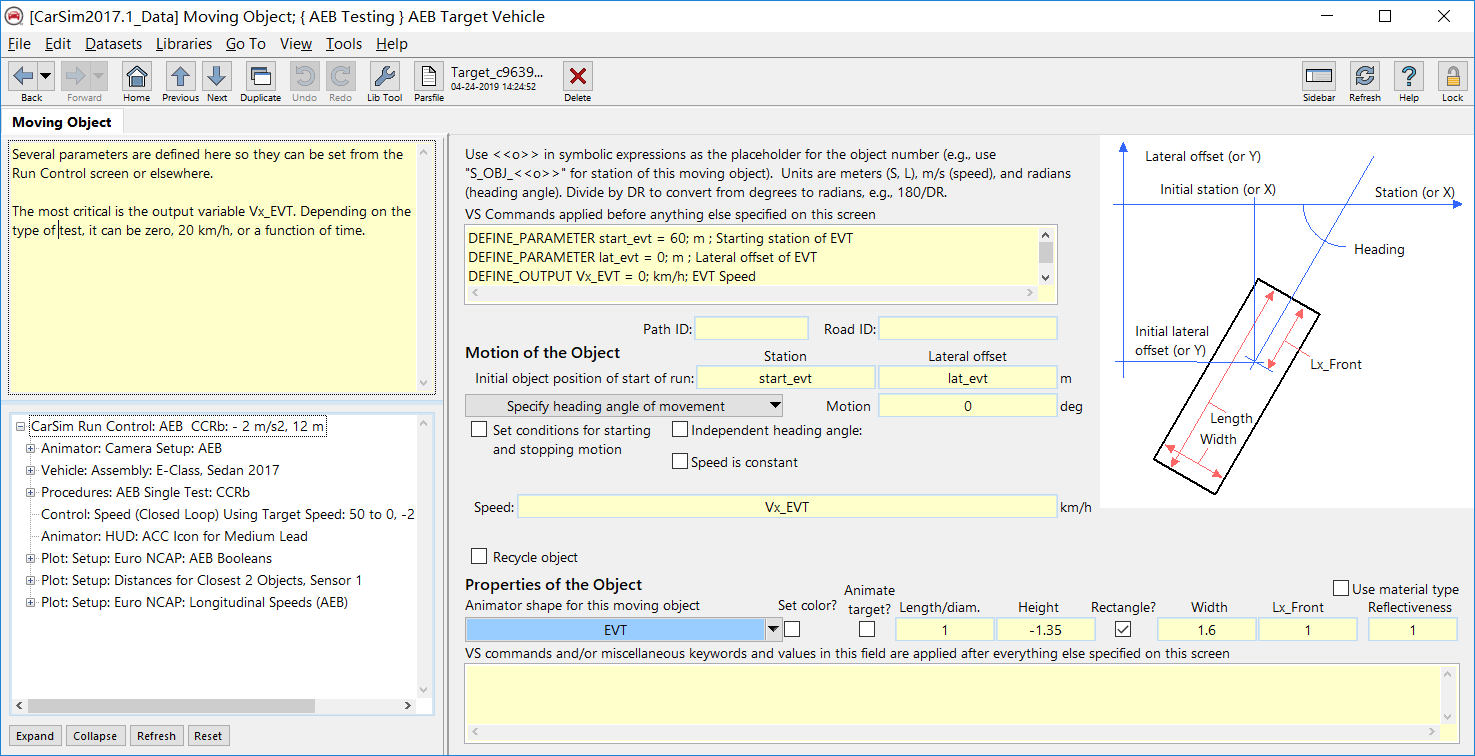Image resolution: width=1475 pixels, height=756 pixels.
Task: Click the Collapse button below tree
Action: (95, 736)
